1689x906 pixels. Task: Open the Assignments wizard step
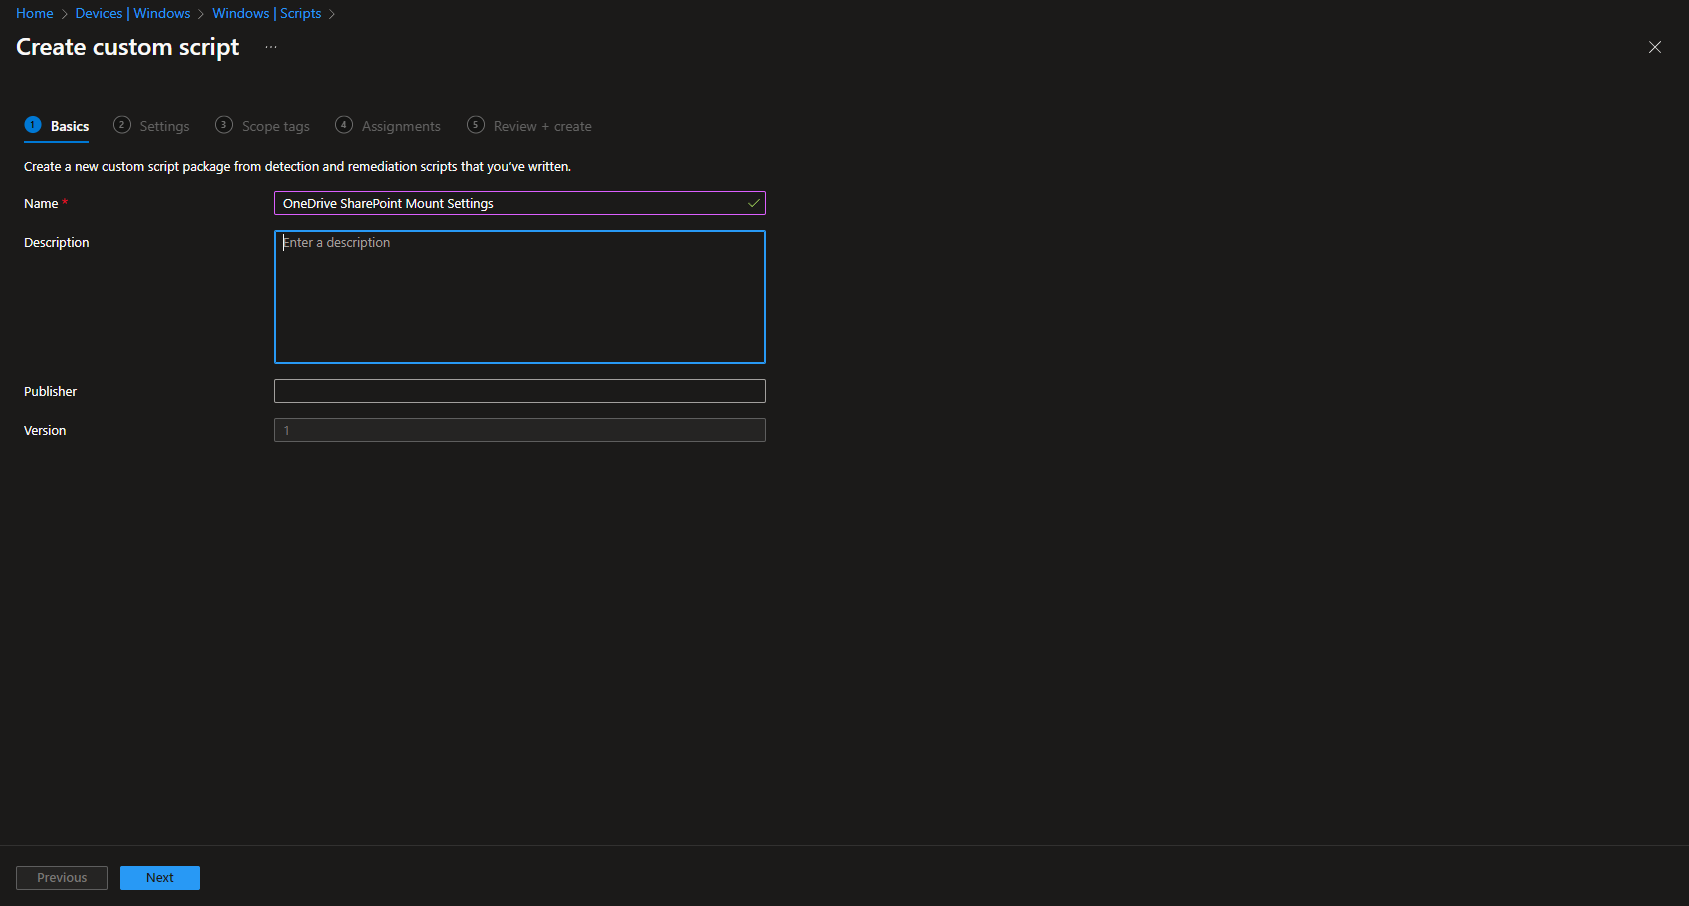point(399,125)
